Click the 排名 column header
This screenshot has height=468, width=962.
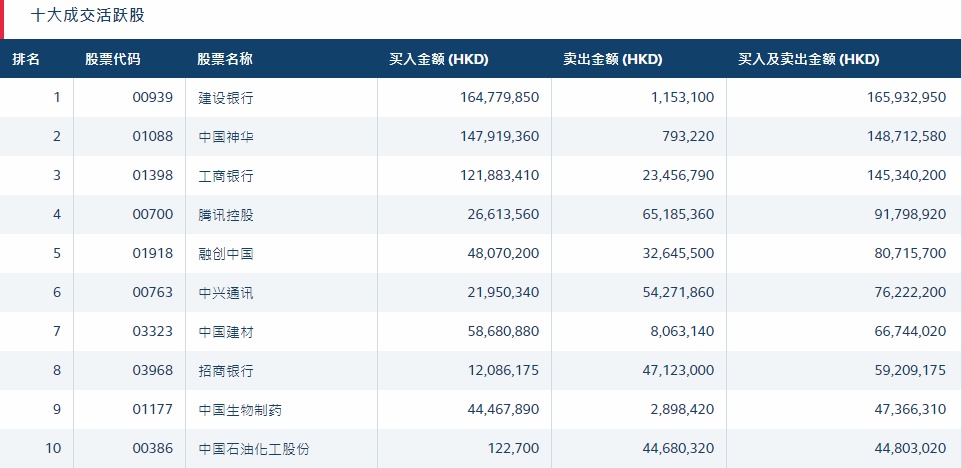click(26, 59)
